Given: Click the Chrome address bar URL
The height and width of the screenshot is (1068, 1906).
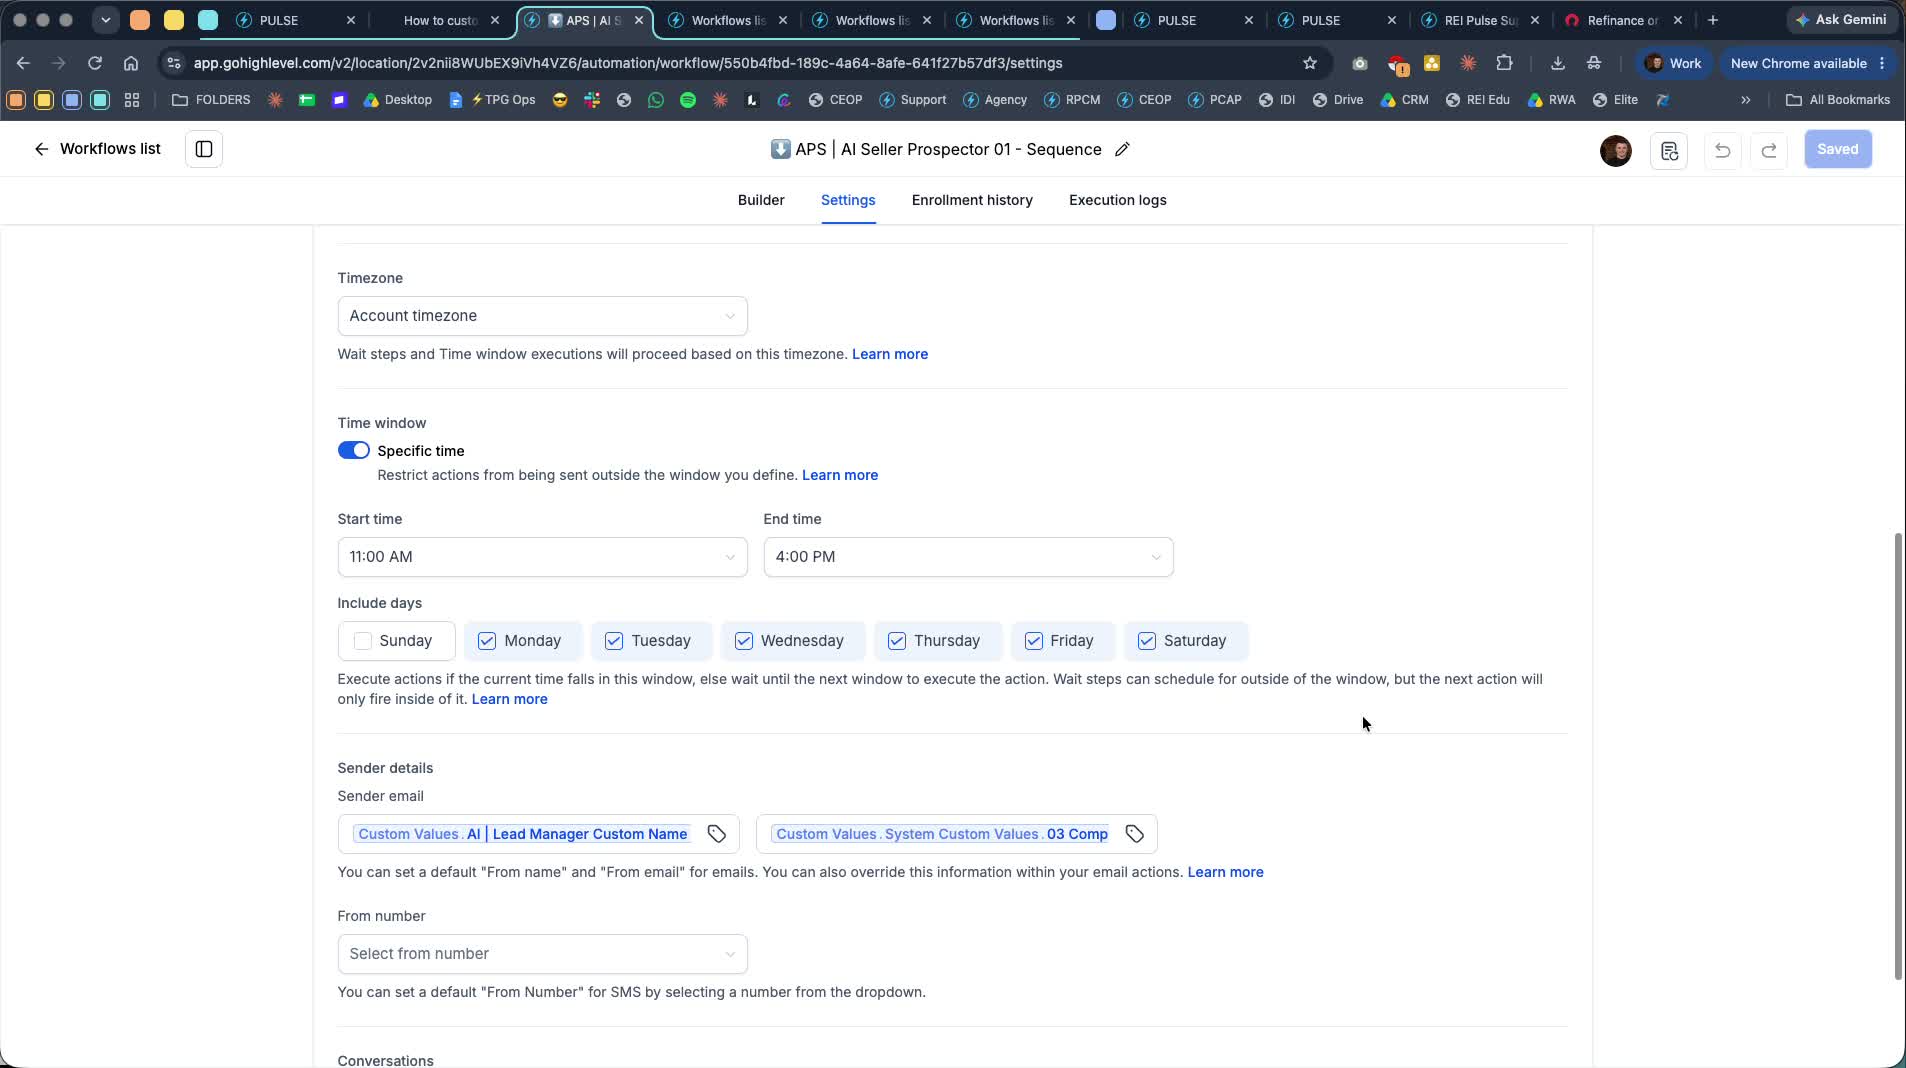Looking at the screenshot, I should [628, 63].
